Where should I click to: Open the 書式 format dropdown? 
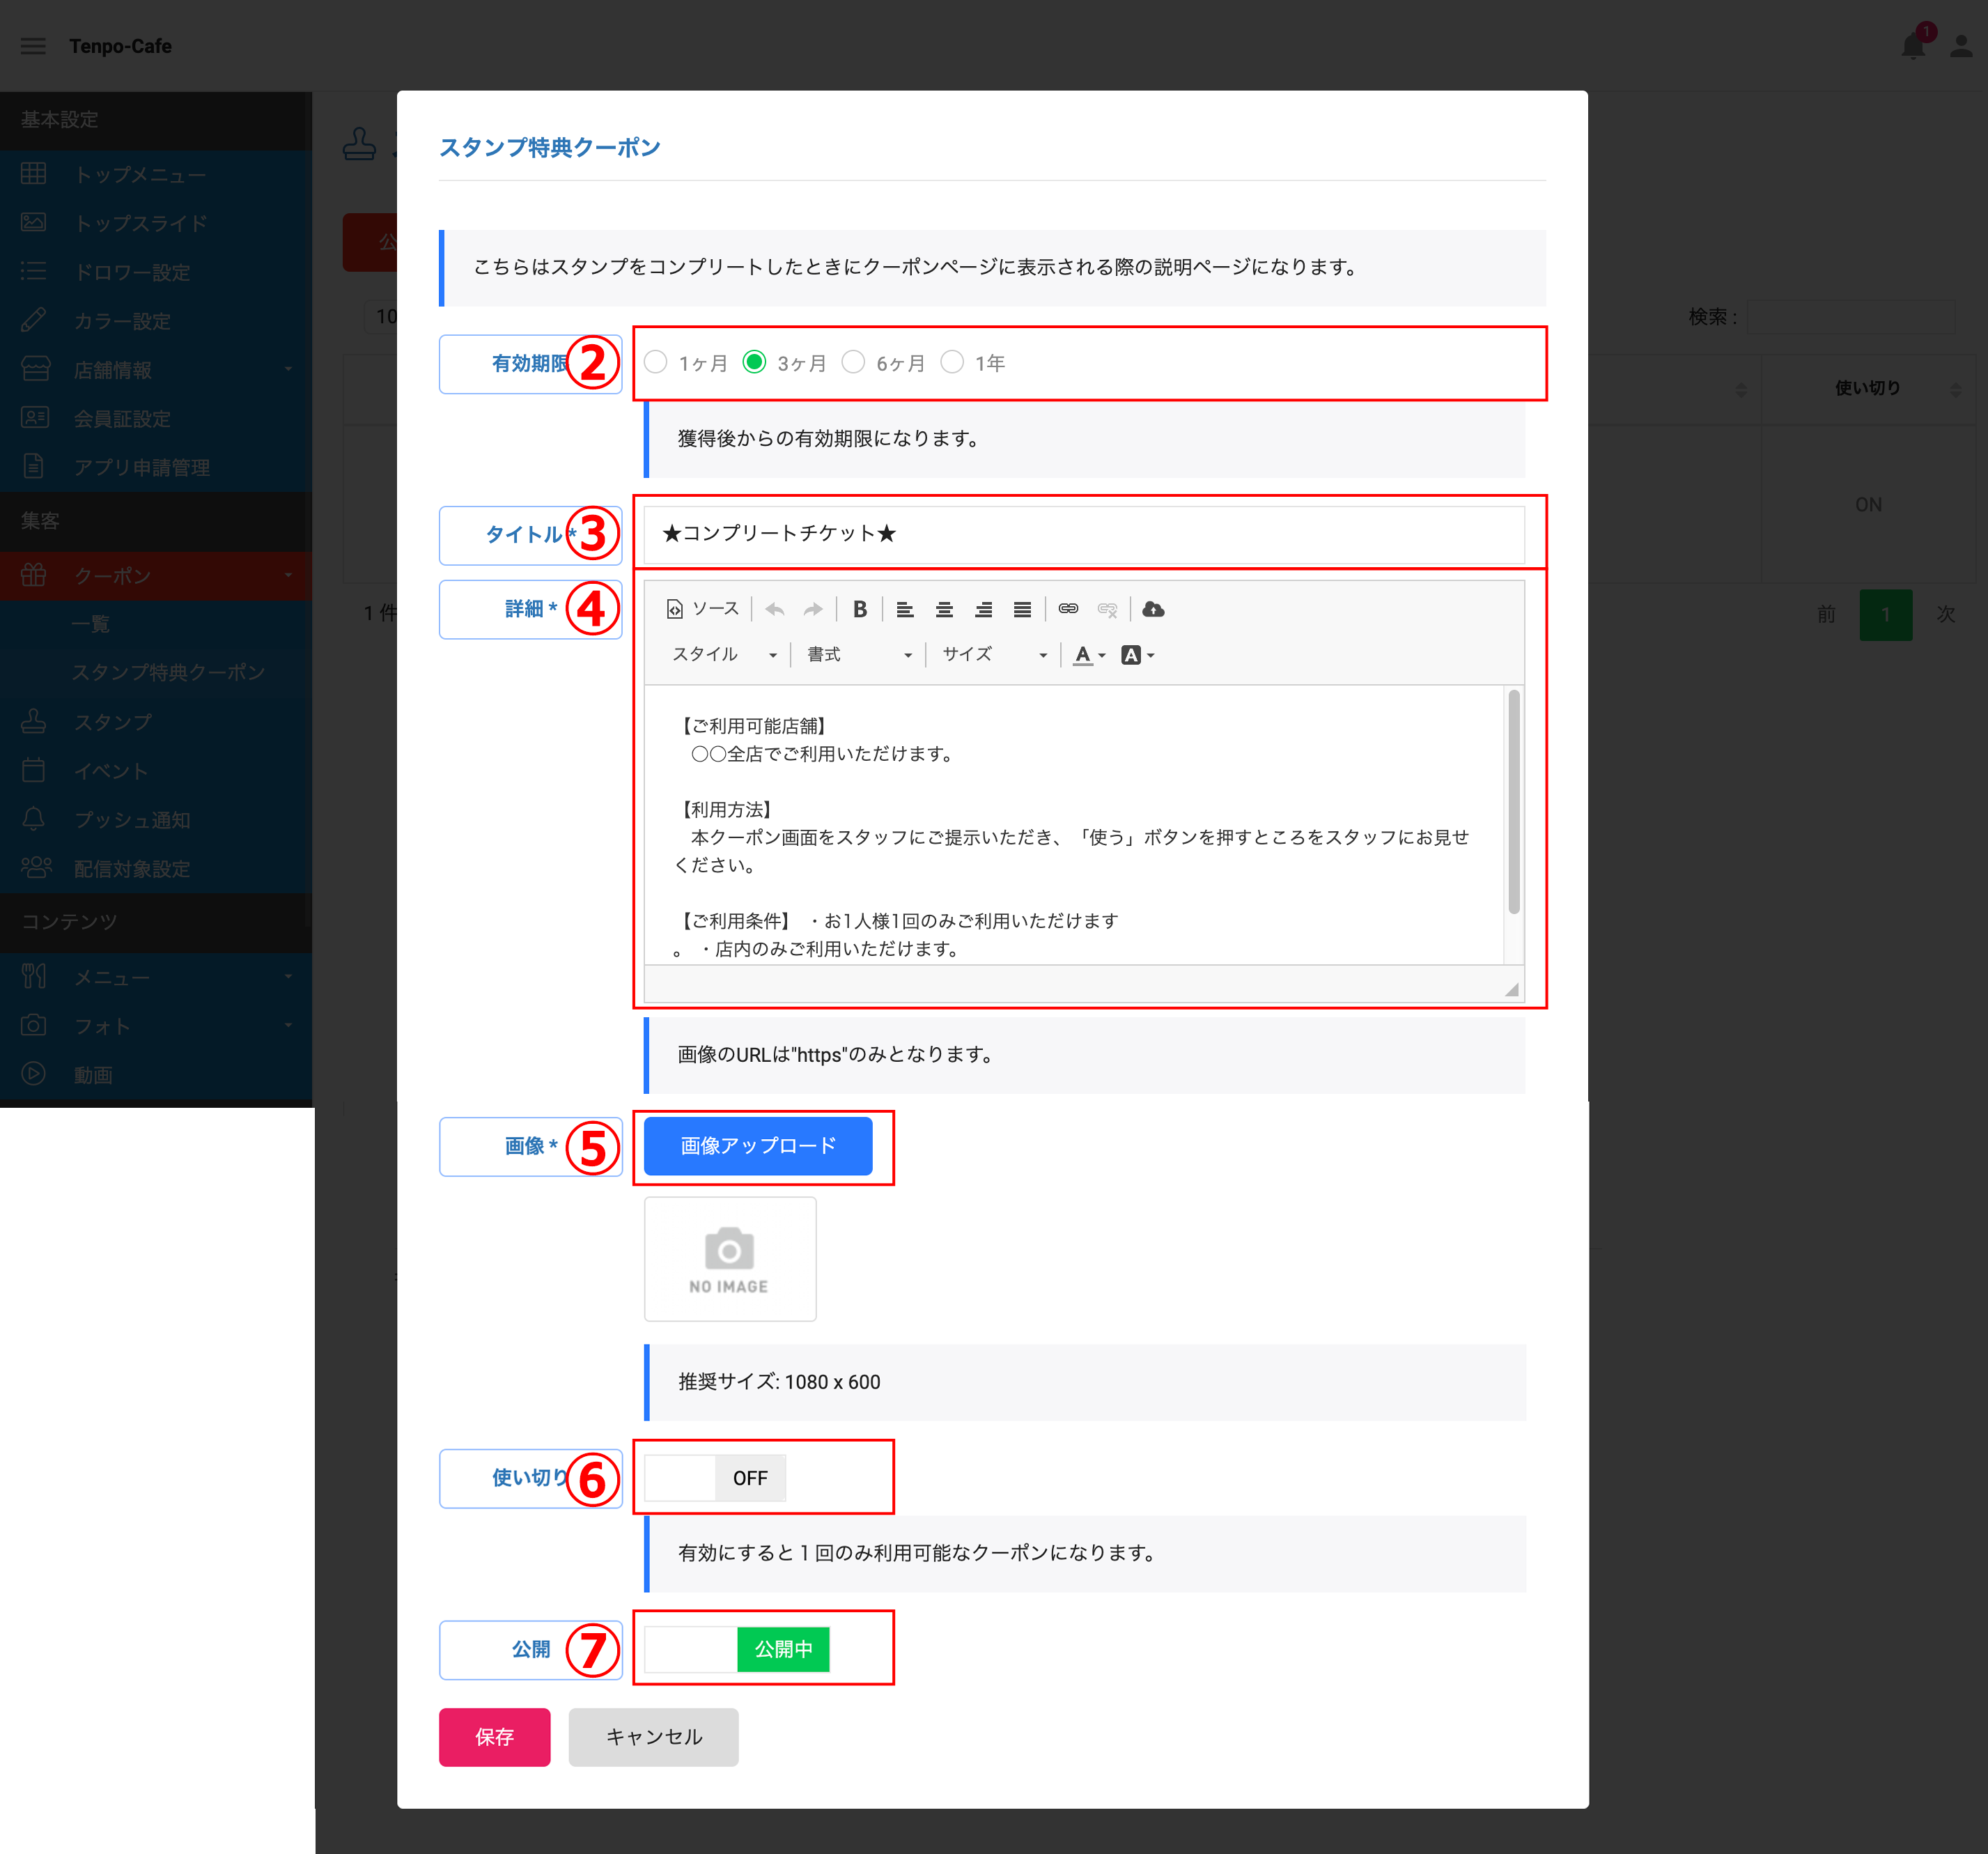860,655
